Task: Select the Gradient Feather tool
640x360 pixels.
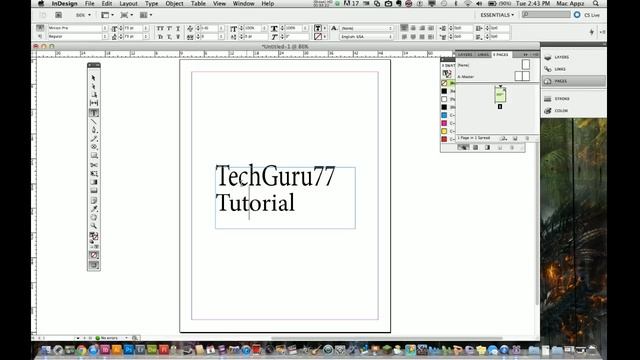Action: [93, 191]
